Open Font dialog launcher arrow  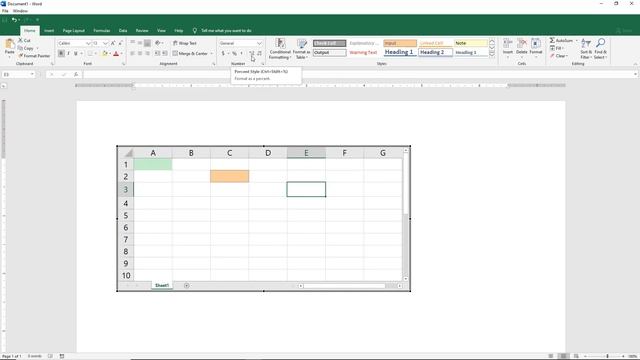pyautogui.click(x=123, y=64)
